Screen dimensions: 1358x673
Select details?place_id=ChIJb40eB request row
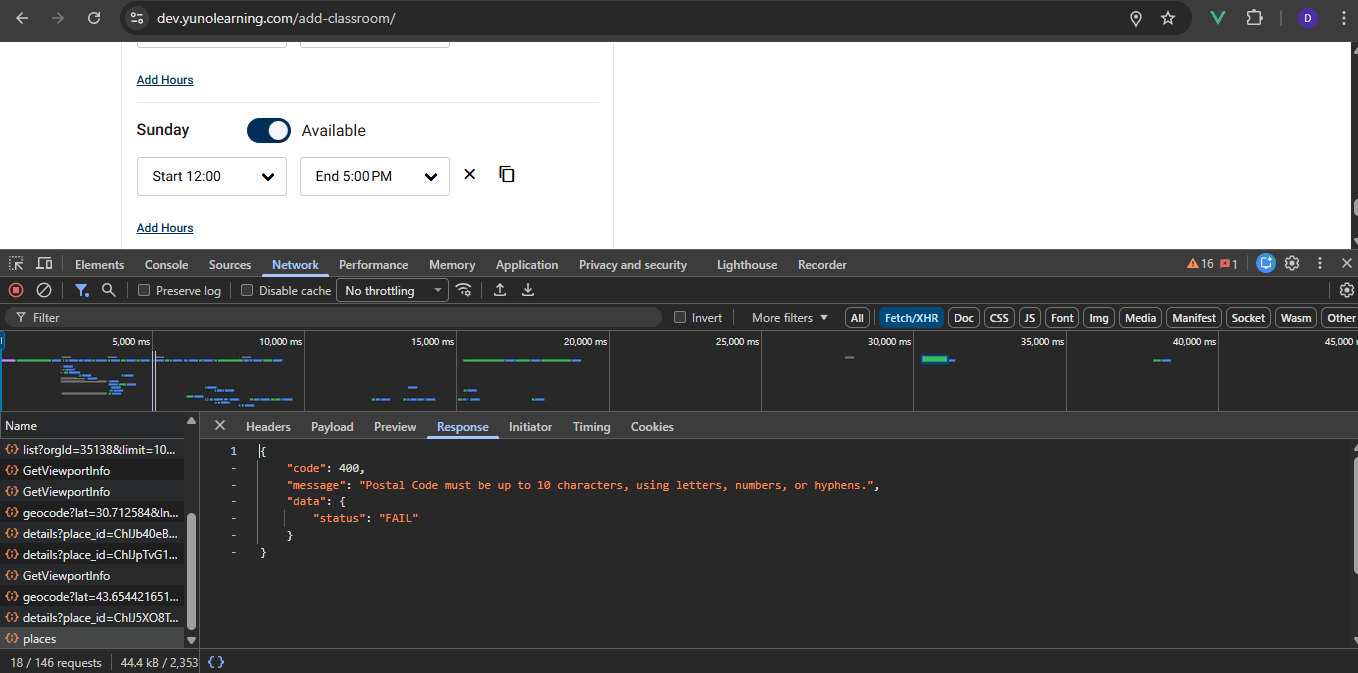pyautogui.click(x=92, y=533)
